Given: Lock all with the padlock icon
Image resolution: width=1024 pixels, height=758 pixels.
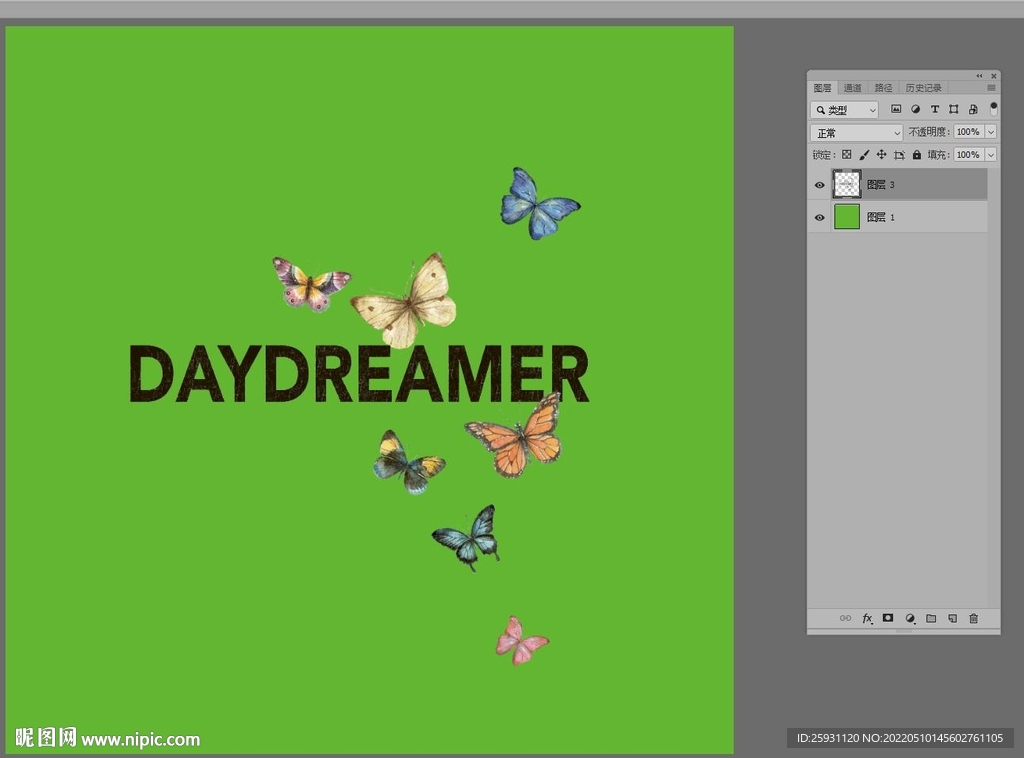Looking at the screenshot, I should [x=917, y=155].
